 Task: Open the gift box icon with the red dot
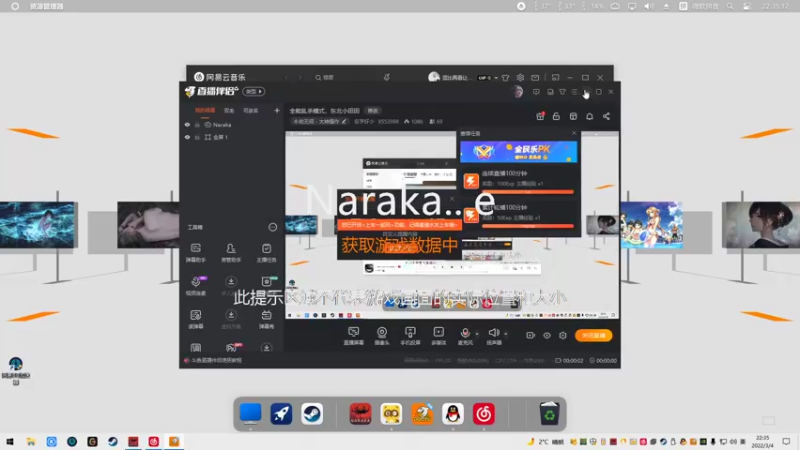coord(540,116)
